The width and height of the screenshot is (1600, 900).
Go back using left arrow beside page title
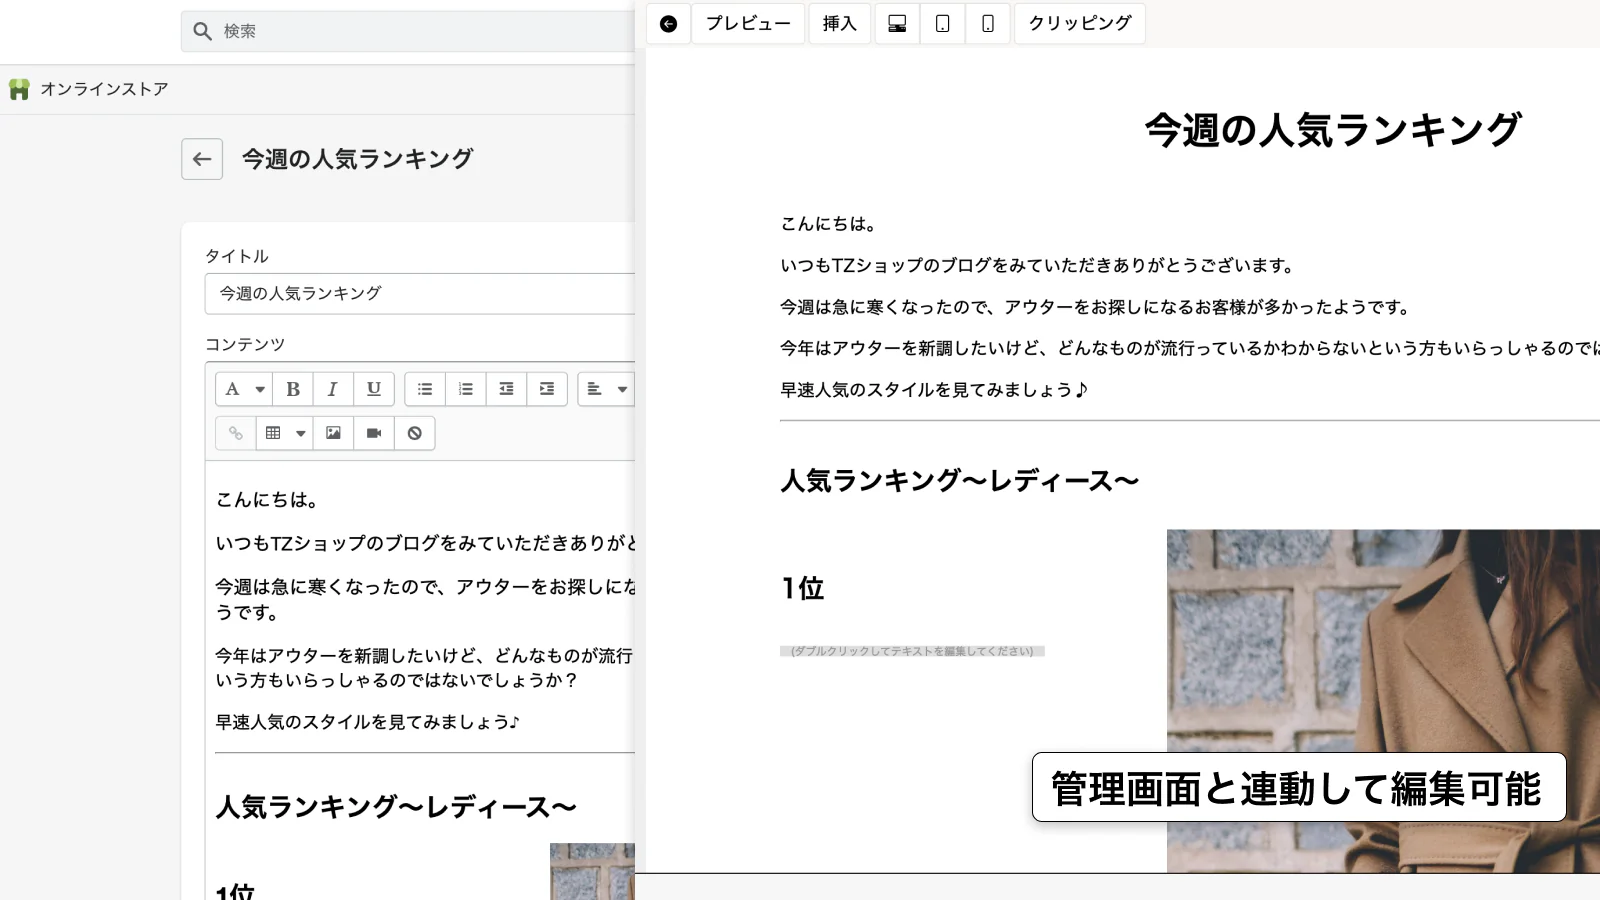click(x=202, y=159)
